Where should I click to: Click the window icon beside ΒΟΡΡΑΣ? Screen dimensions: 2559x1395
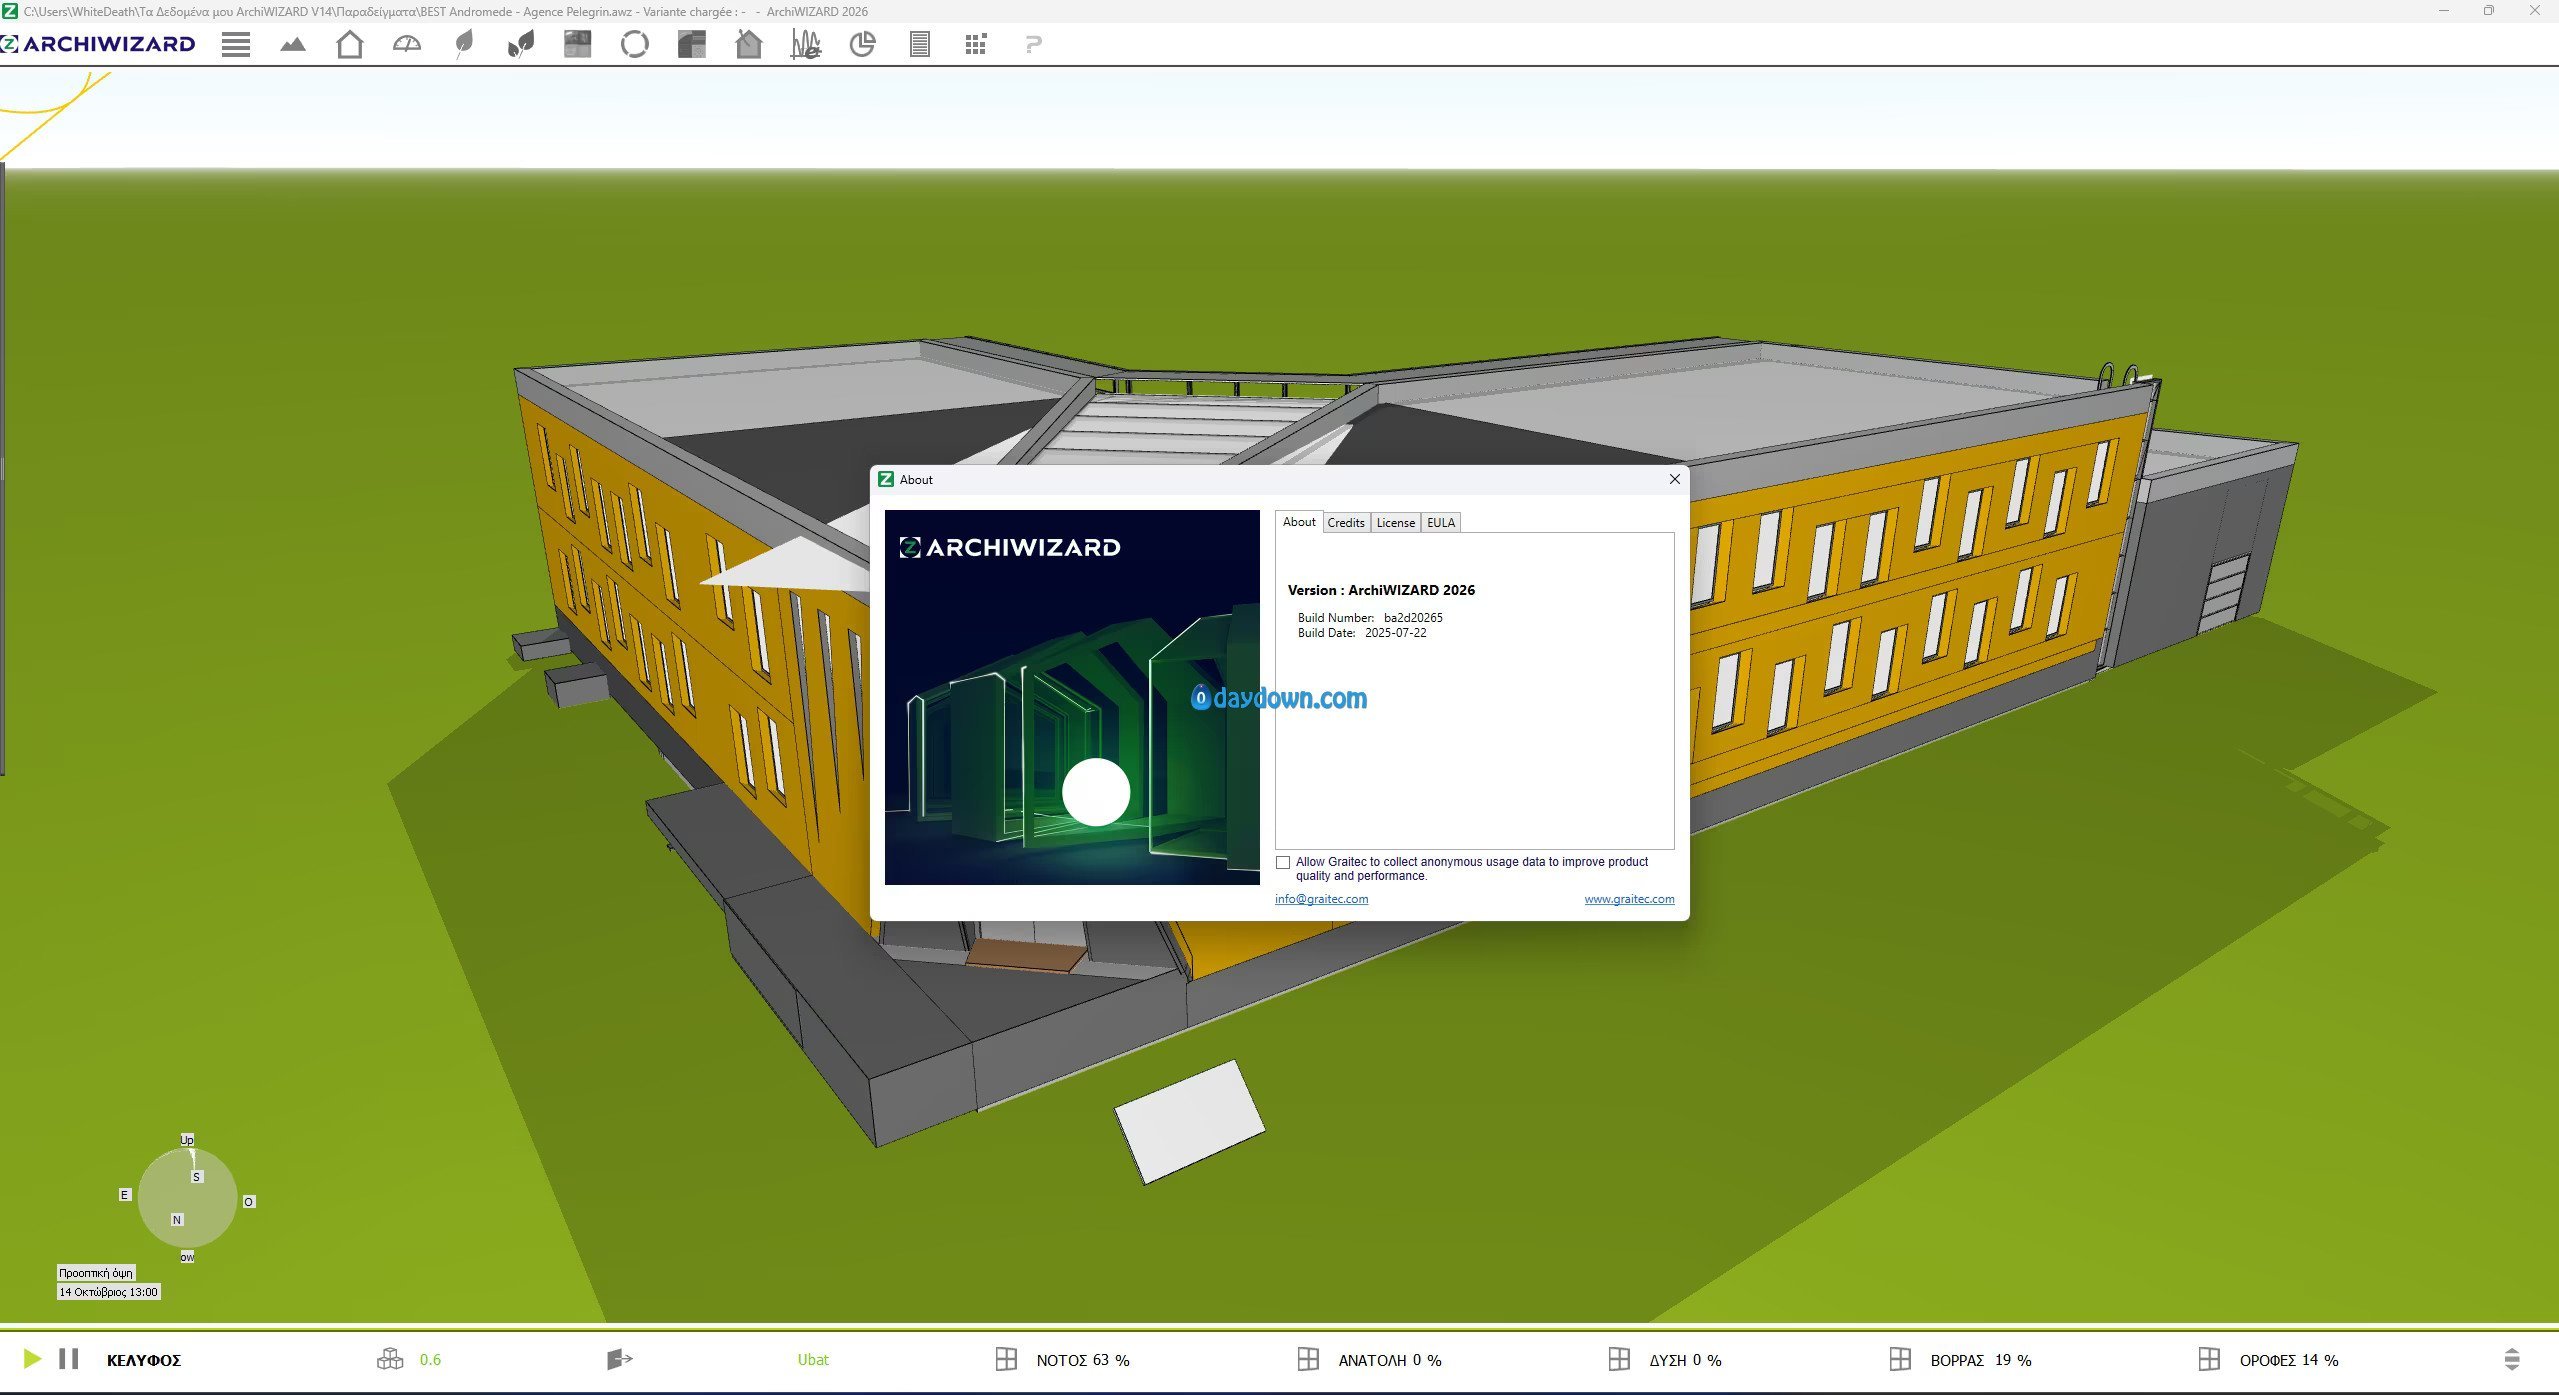pyautogui.click(x=1900, y=1359)
